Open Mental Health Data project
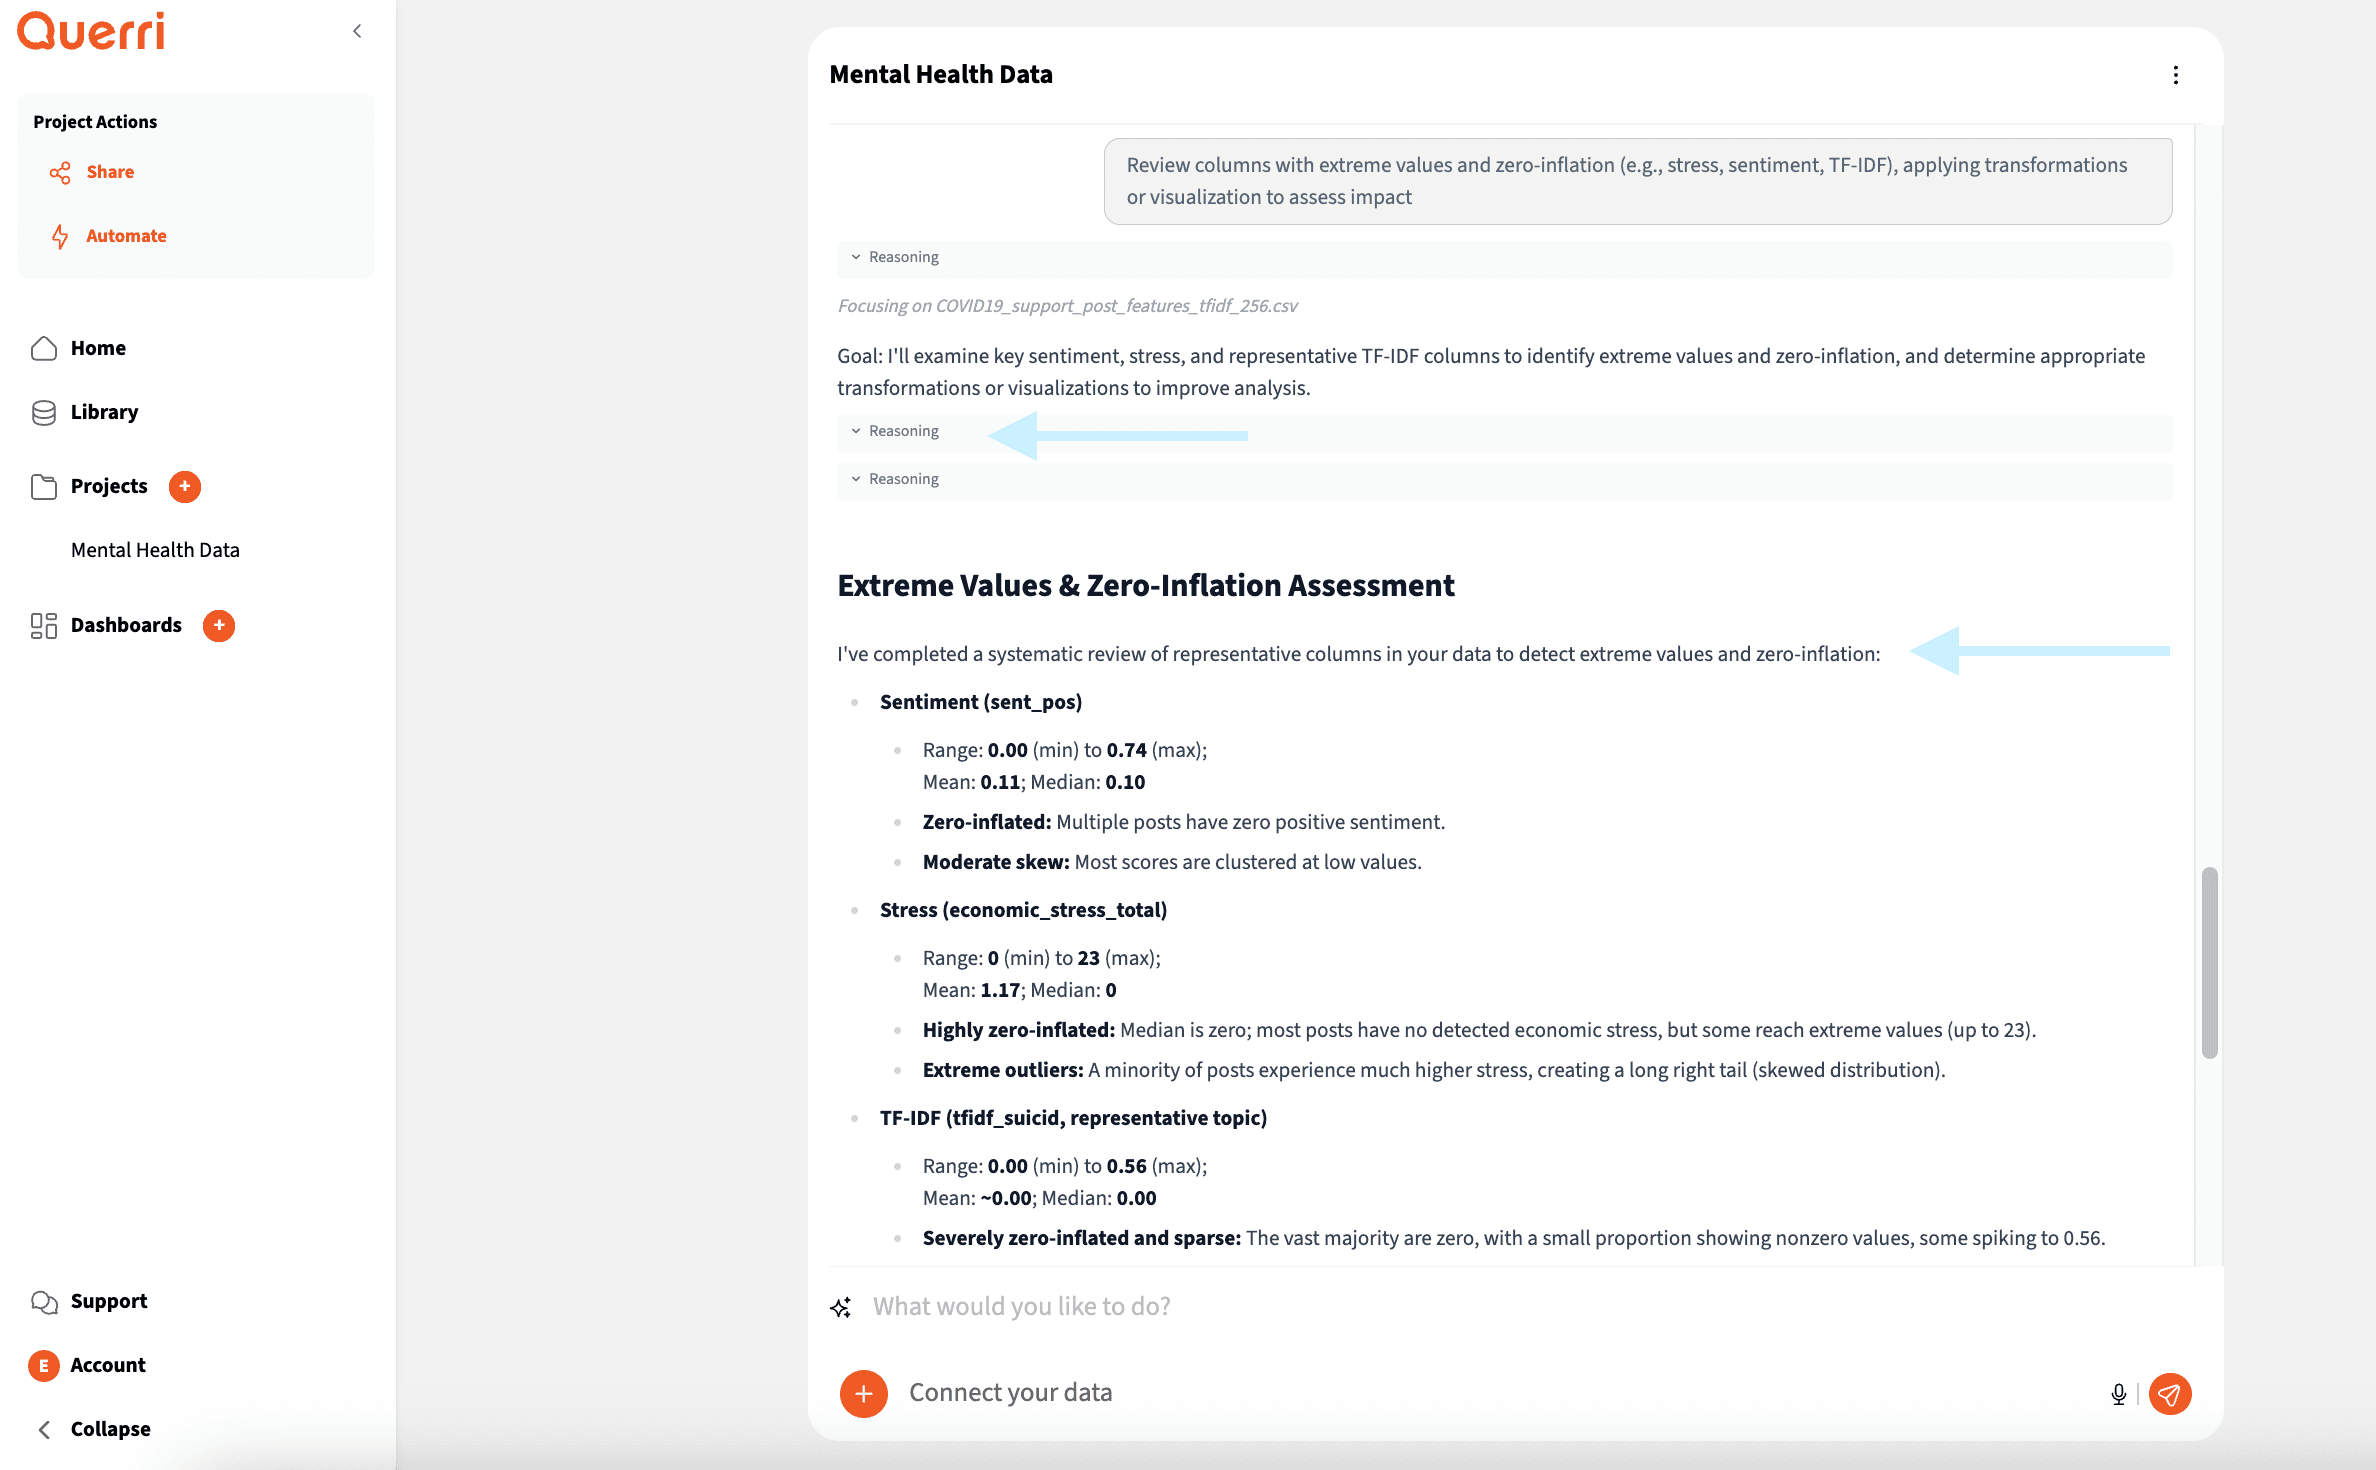This screenshot has width=2376, height=1470. coord(155,550)
